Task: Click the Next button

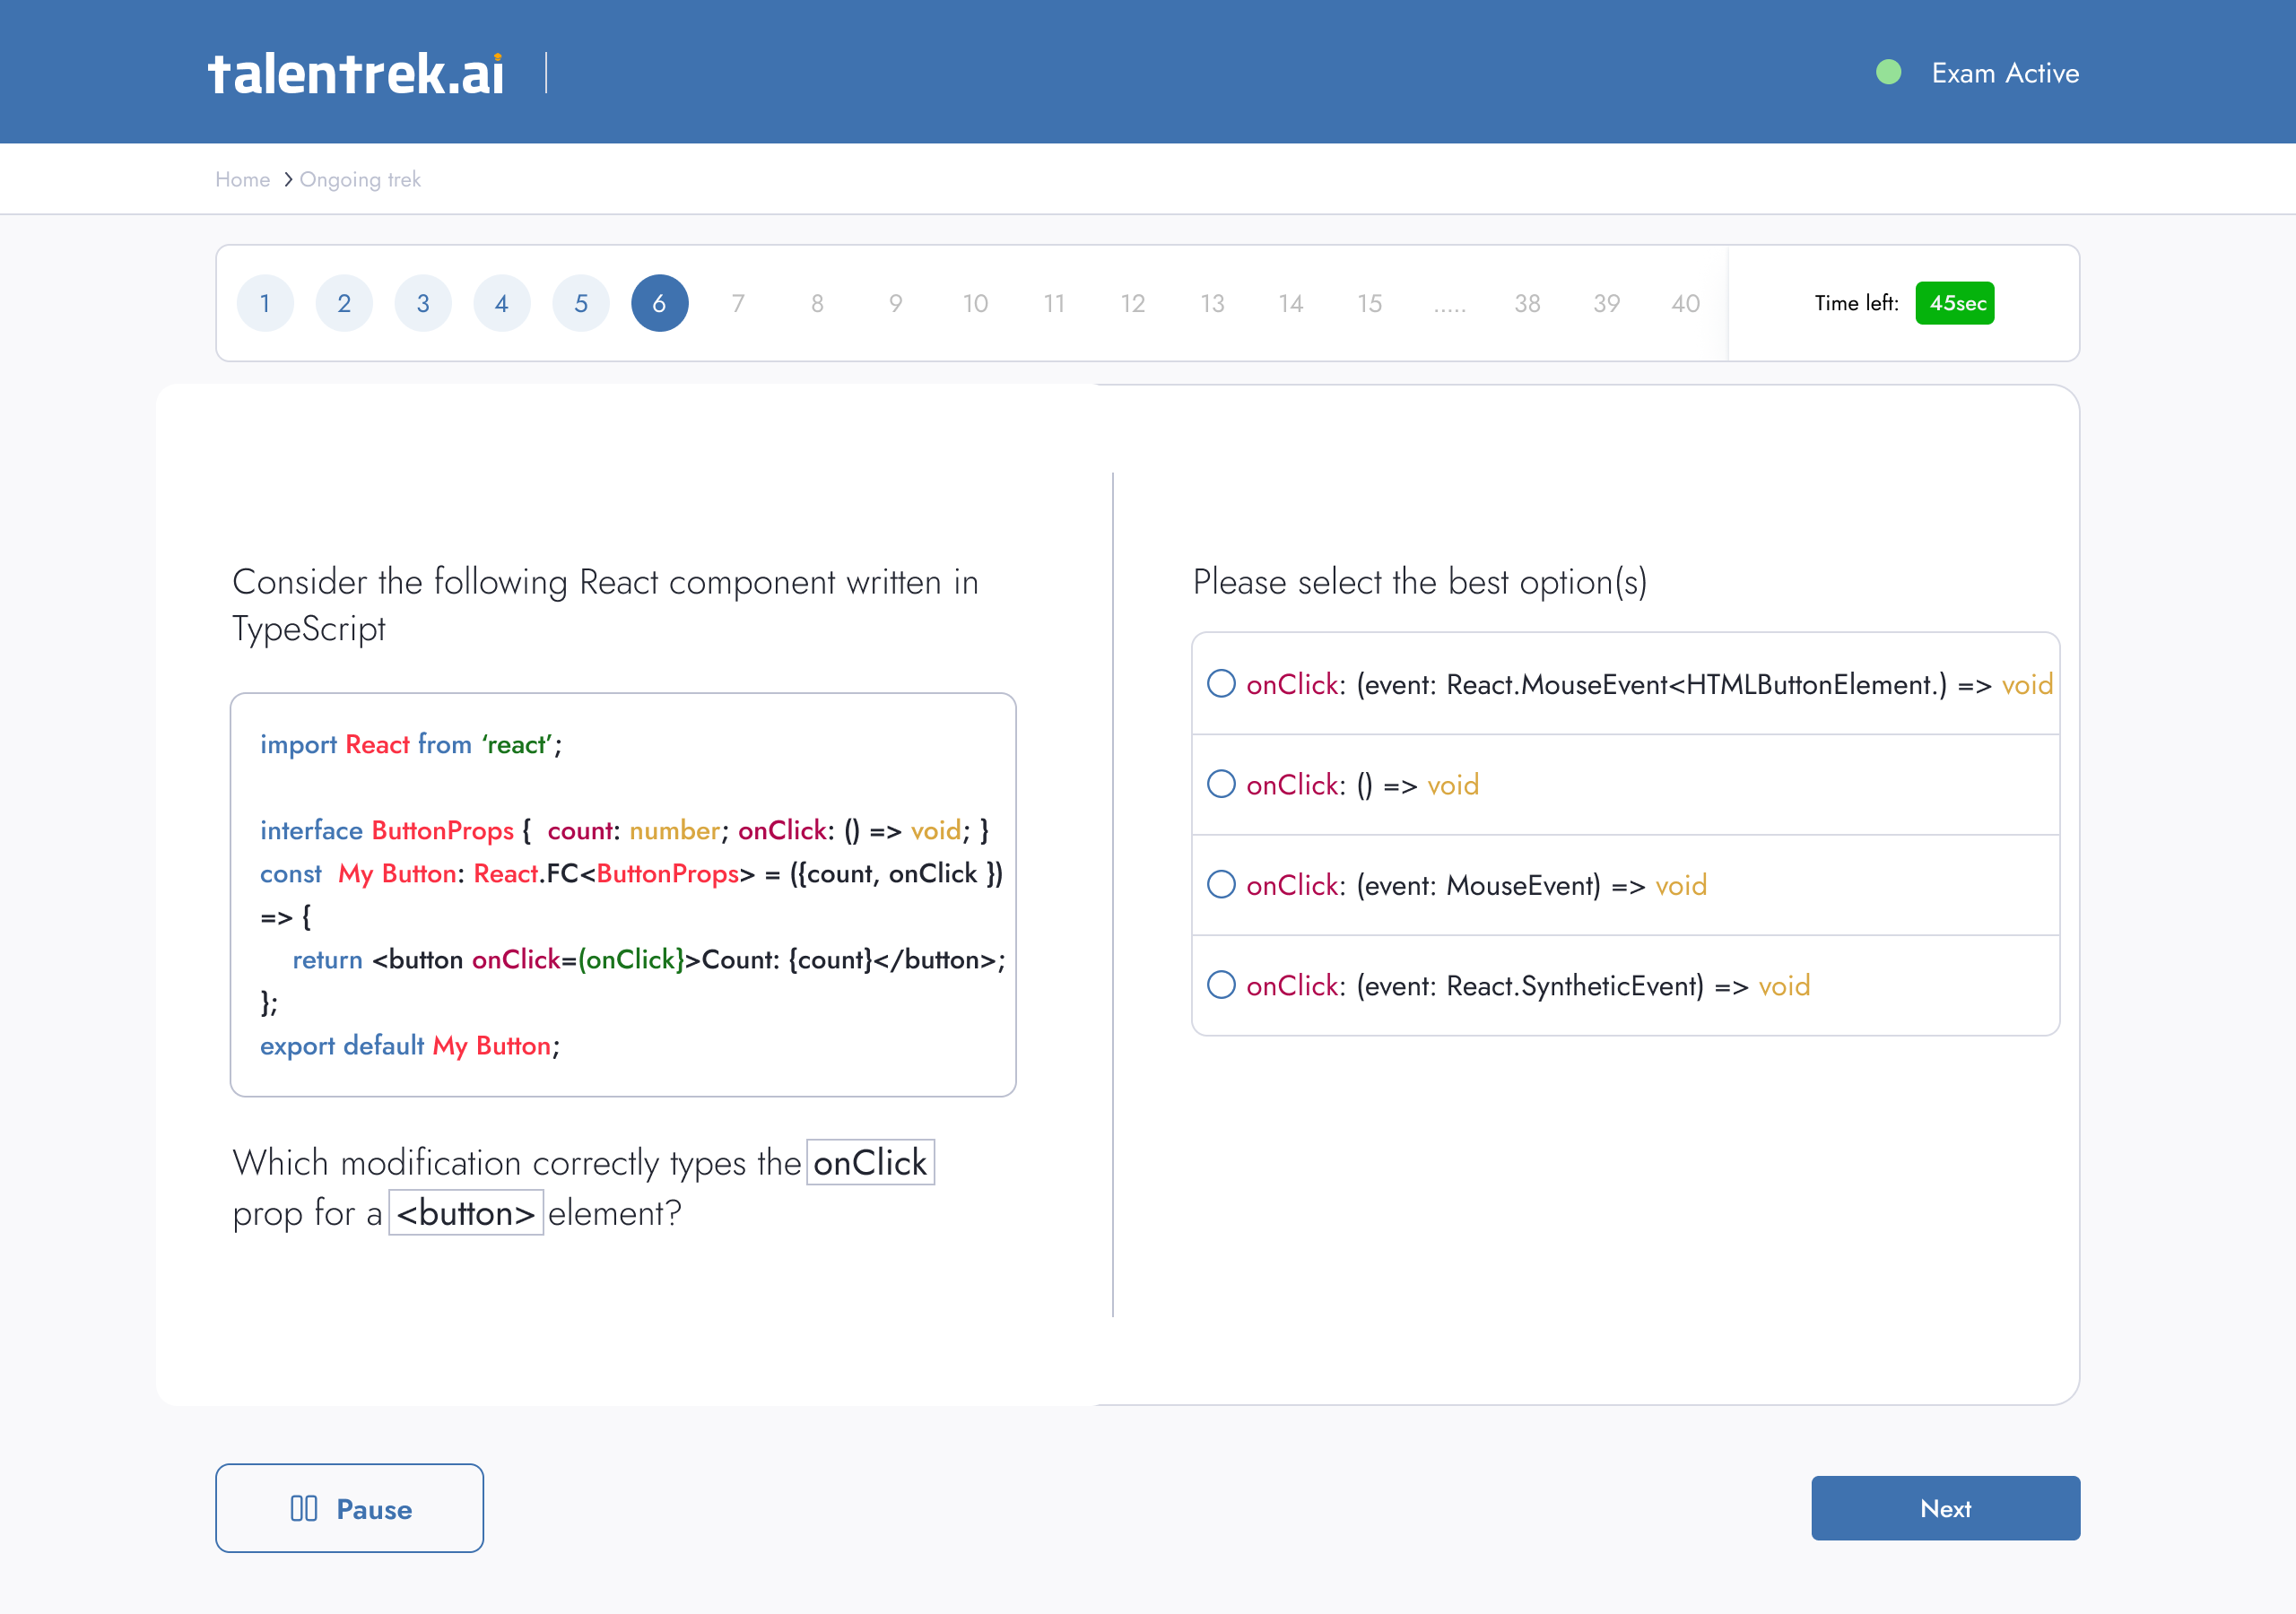Action: [1944, 1508]
